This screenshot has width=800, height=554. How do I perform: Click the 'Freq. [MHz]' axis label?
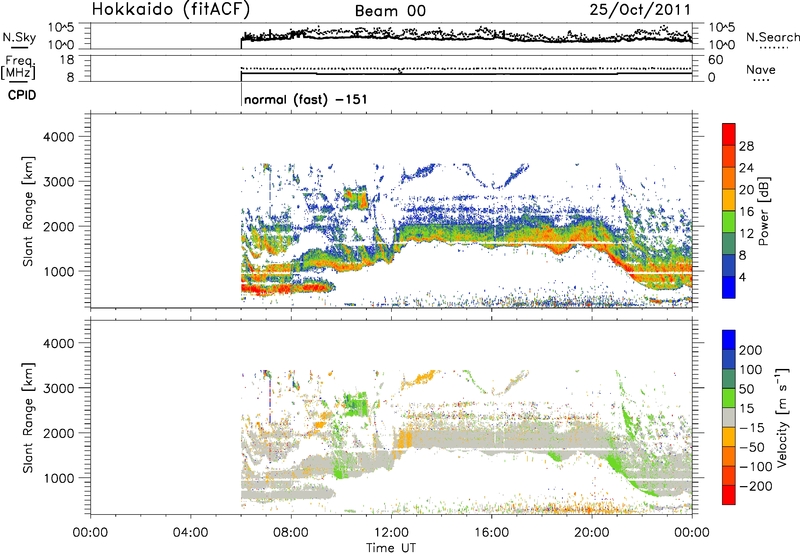point(18,68)
